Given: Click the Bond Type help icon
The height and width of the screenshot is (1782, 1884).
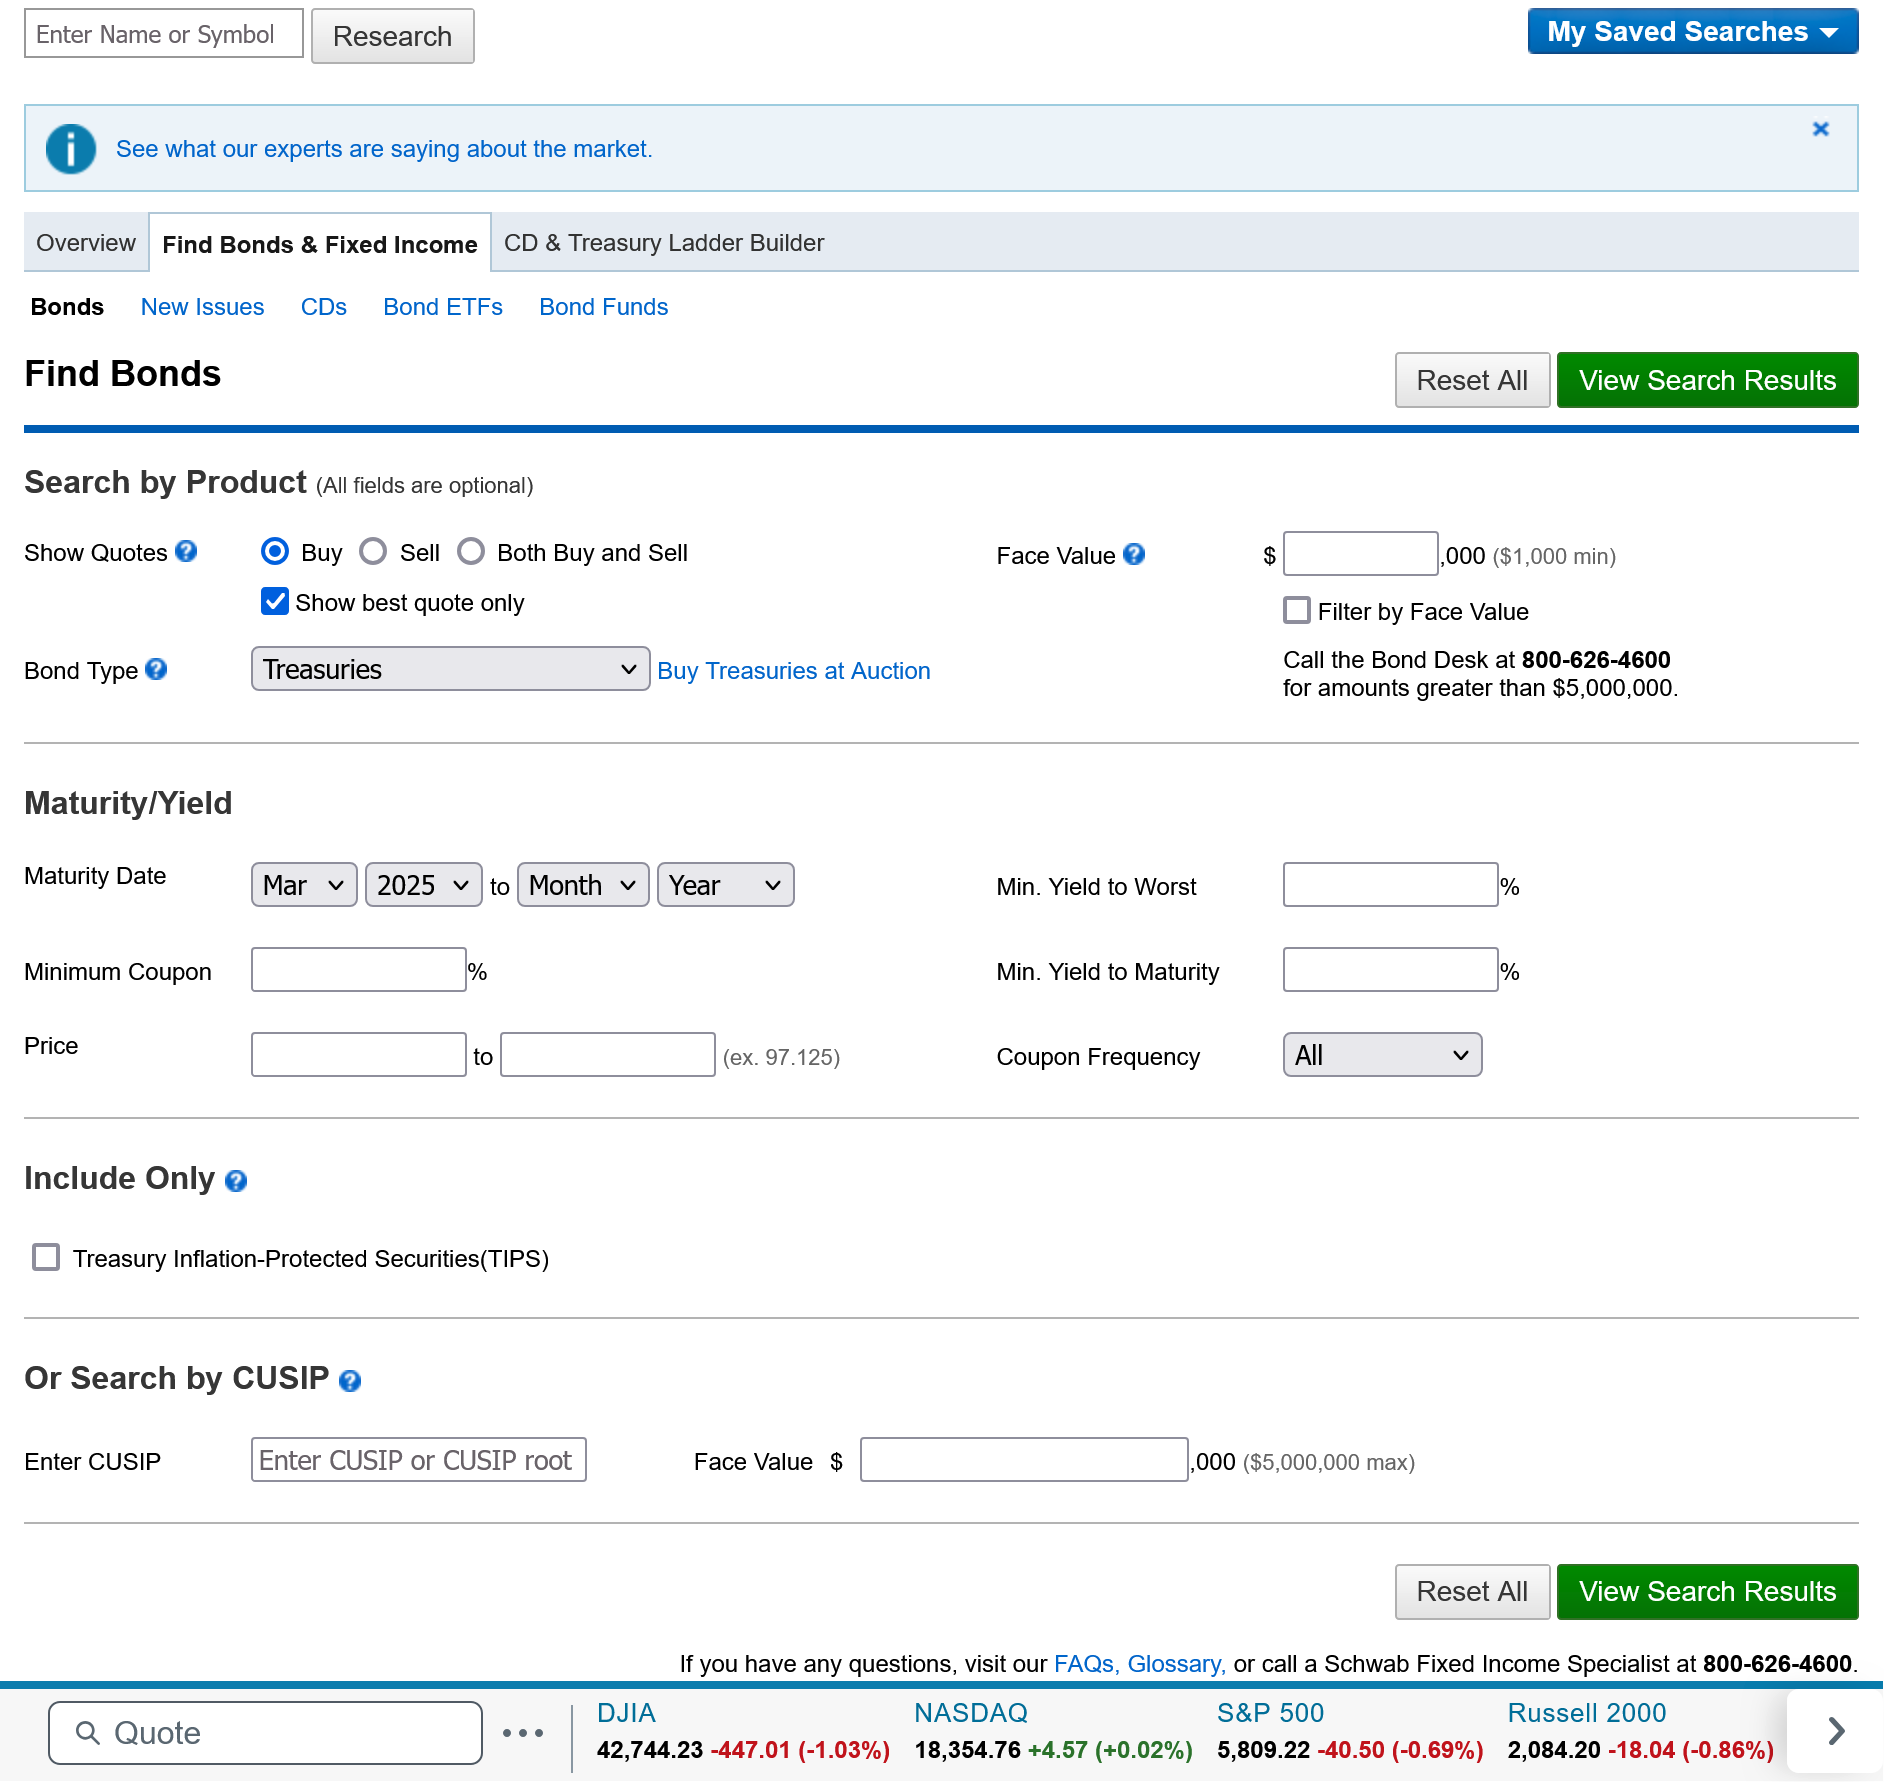Looking at the screenshot, I should [x=156, y=669].
